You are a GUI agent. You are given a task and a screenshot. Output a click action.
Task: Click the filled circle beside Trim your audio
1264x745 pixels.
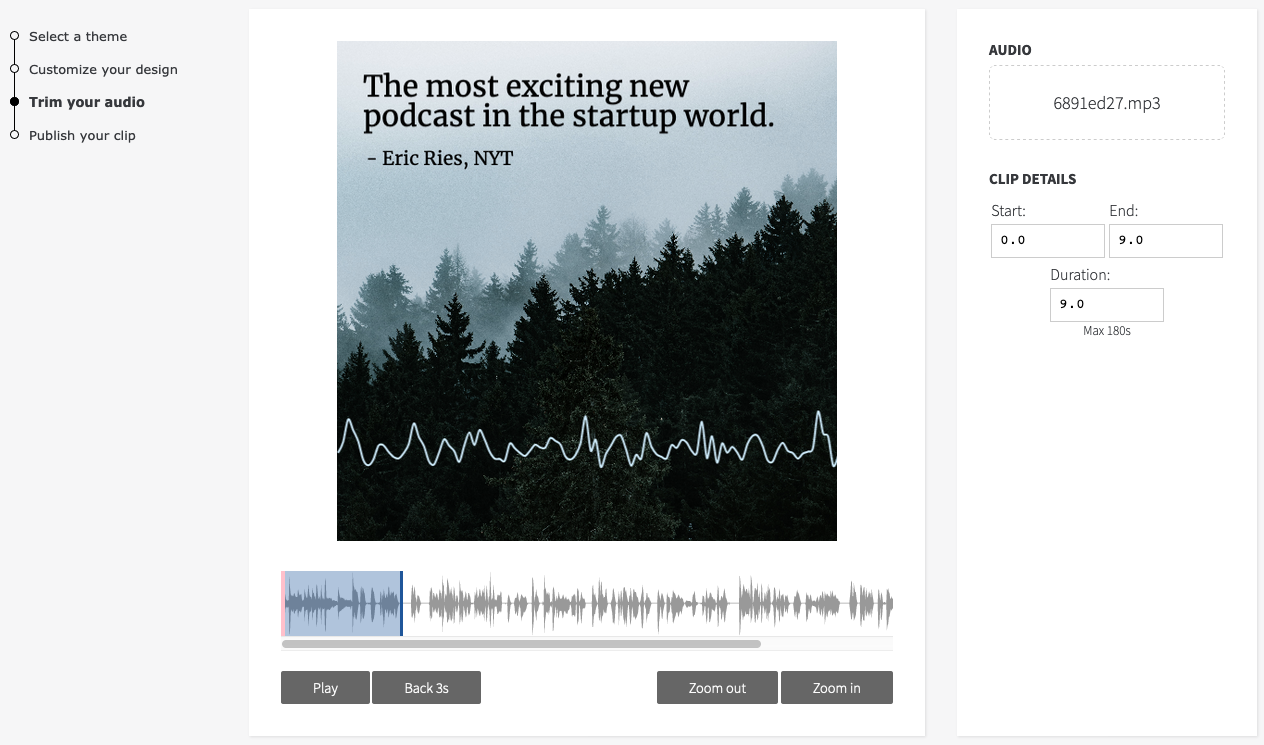tap(14, 102)
